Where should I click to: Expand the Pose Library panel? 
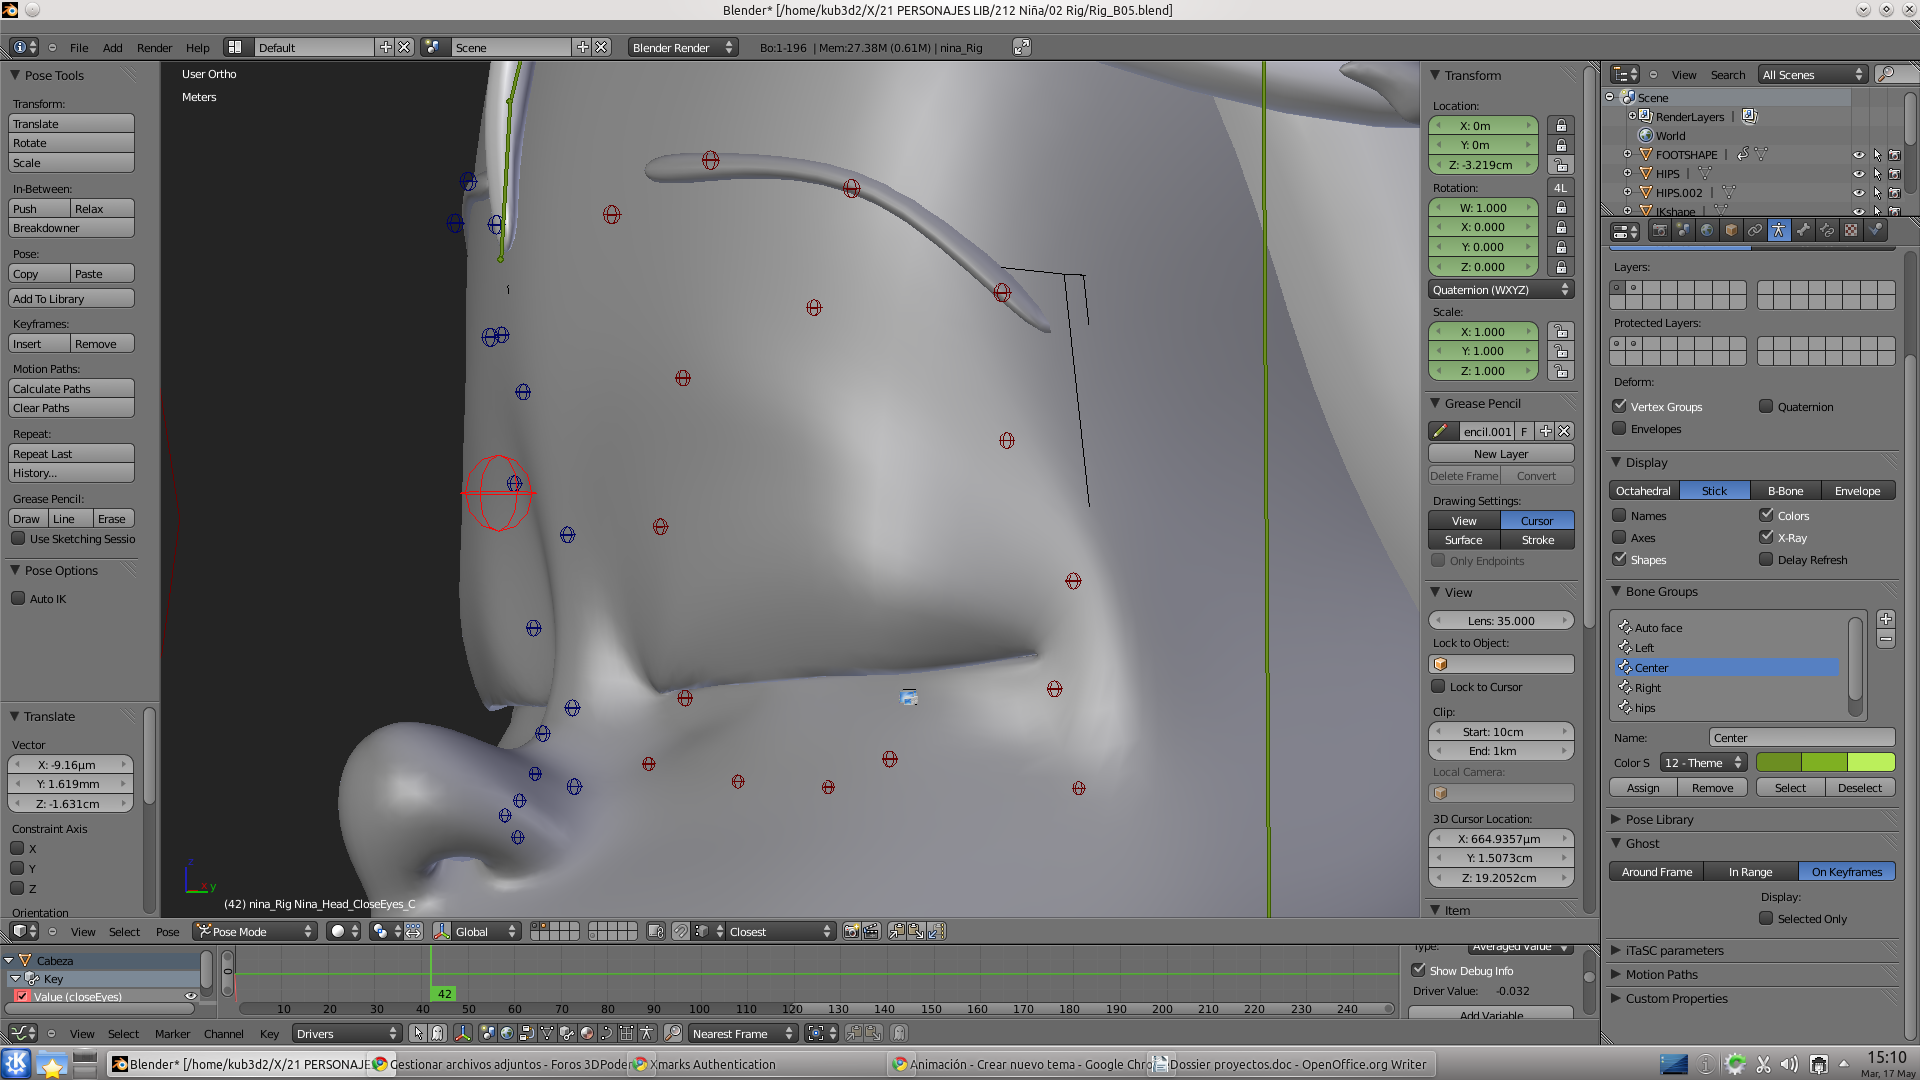tap(1659, 820)
